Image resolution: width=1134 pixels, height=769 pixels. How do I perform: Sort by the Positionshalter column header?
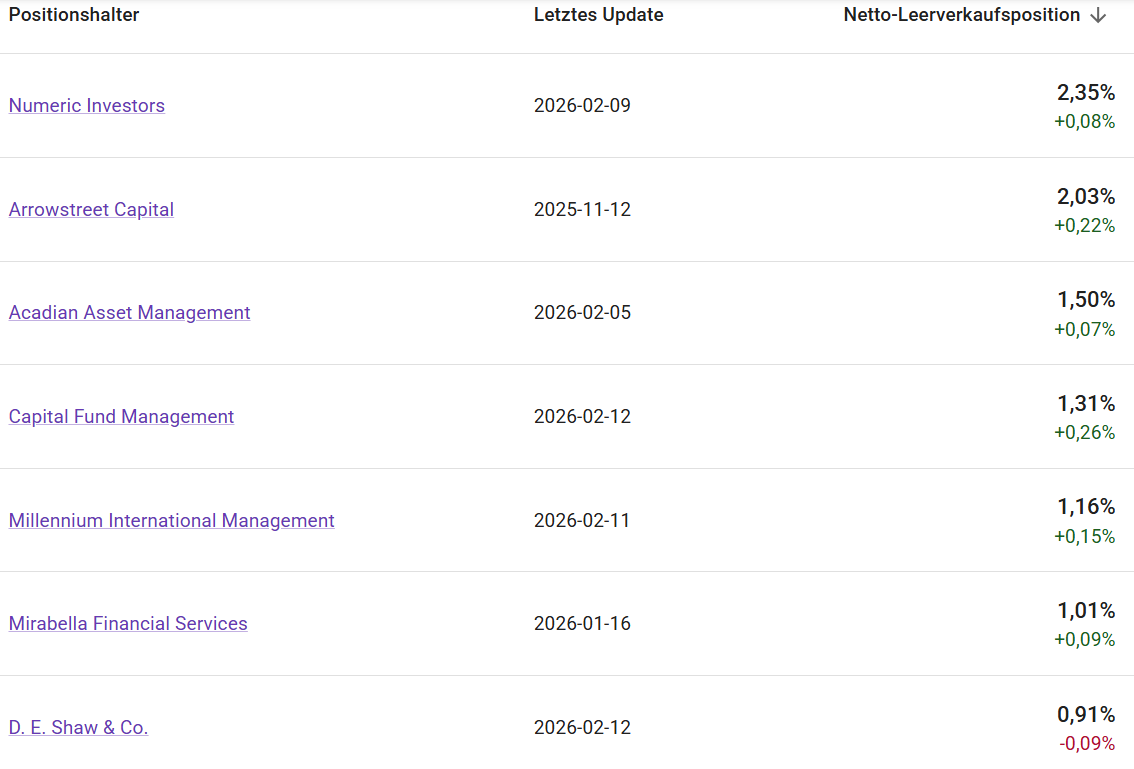[74, 15]
